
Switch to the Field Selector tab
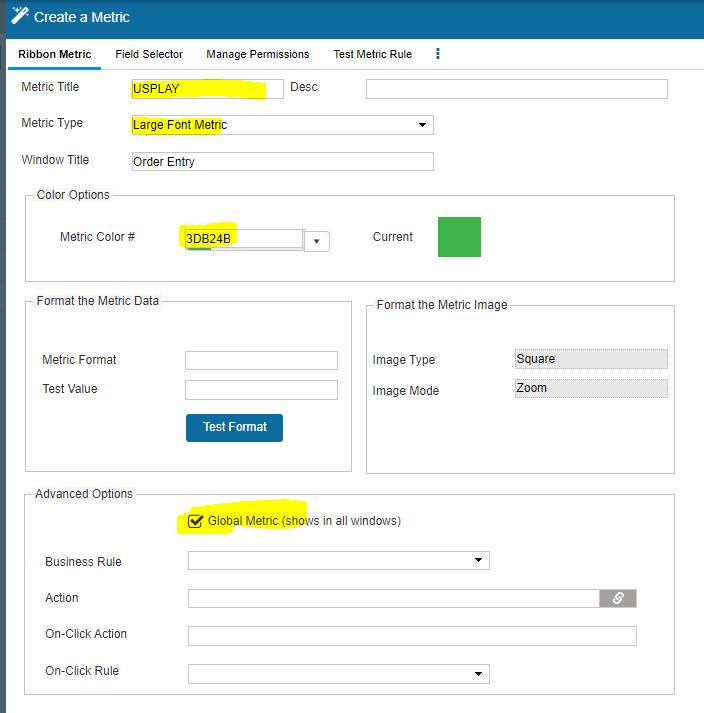149,54
